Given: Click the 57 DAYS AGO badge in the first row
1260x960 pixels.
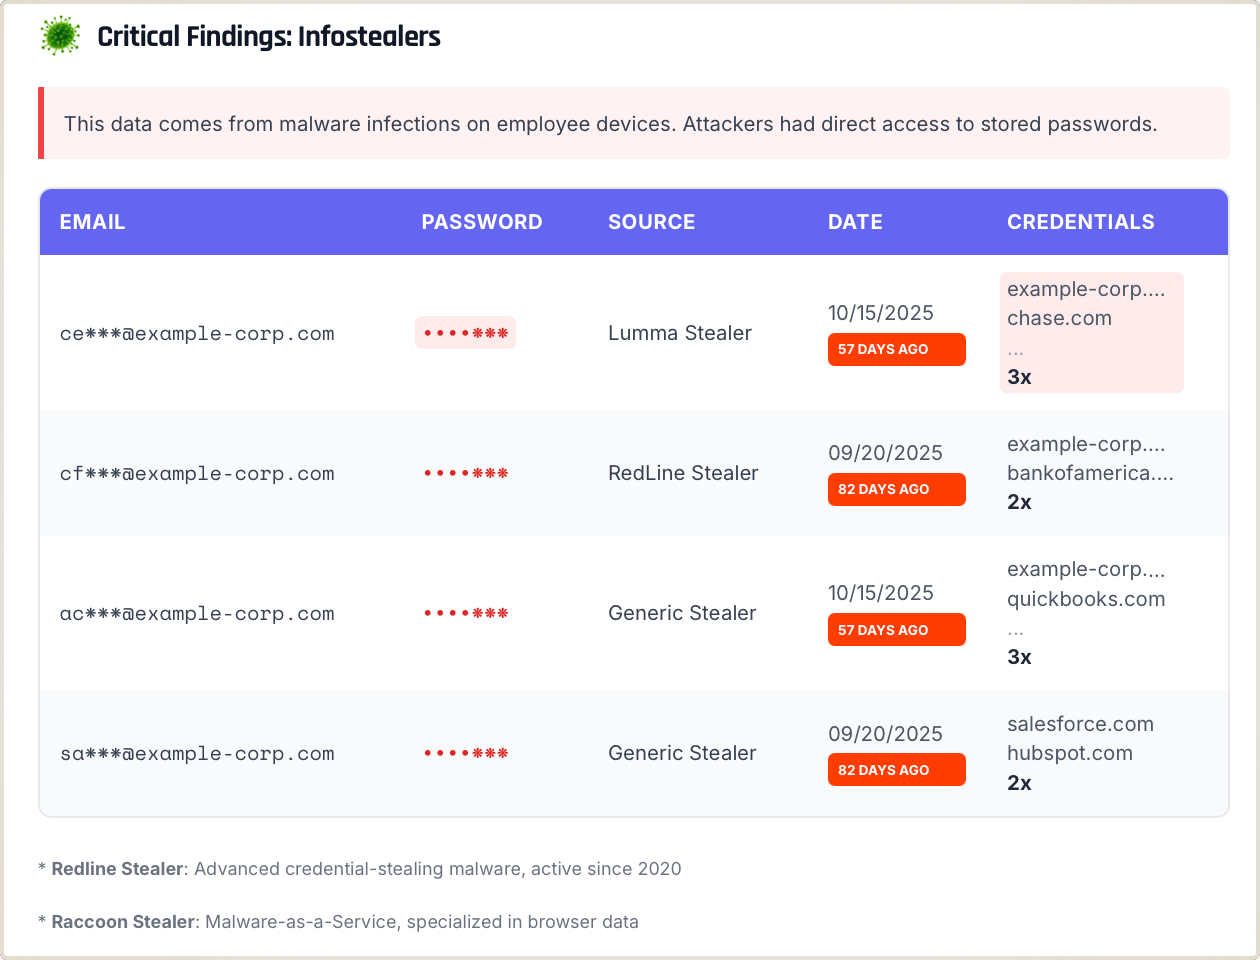Looking at the screenshot, I should 896,349.
